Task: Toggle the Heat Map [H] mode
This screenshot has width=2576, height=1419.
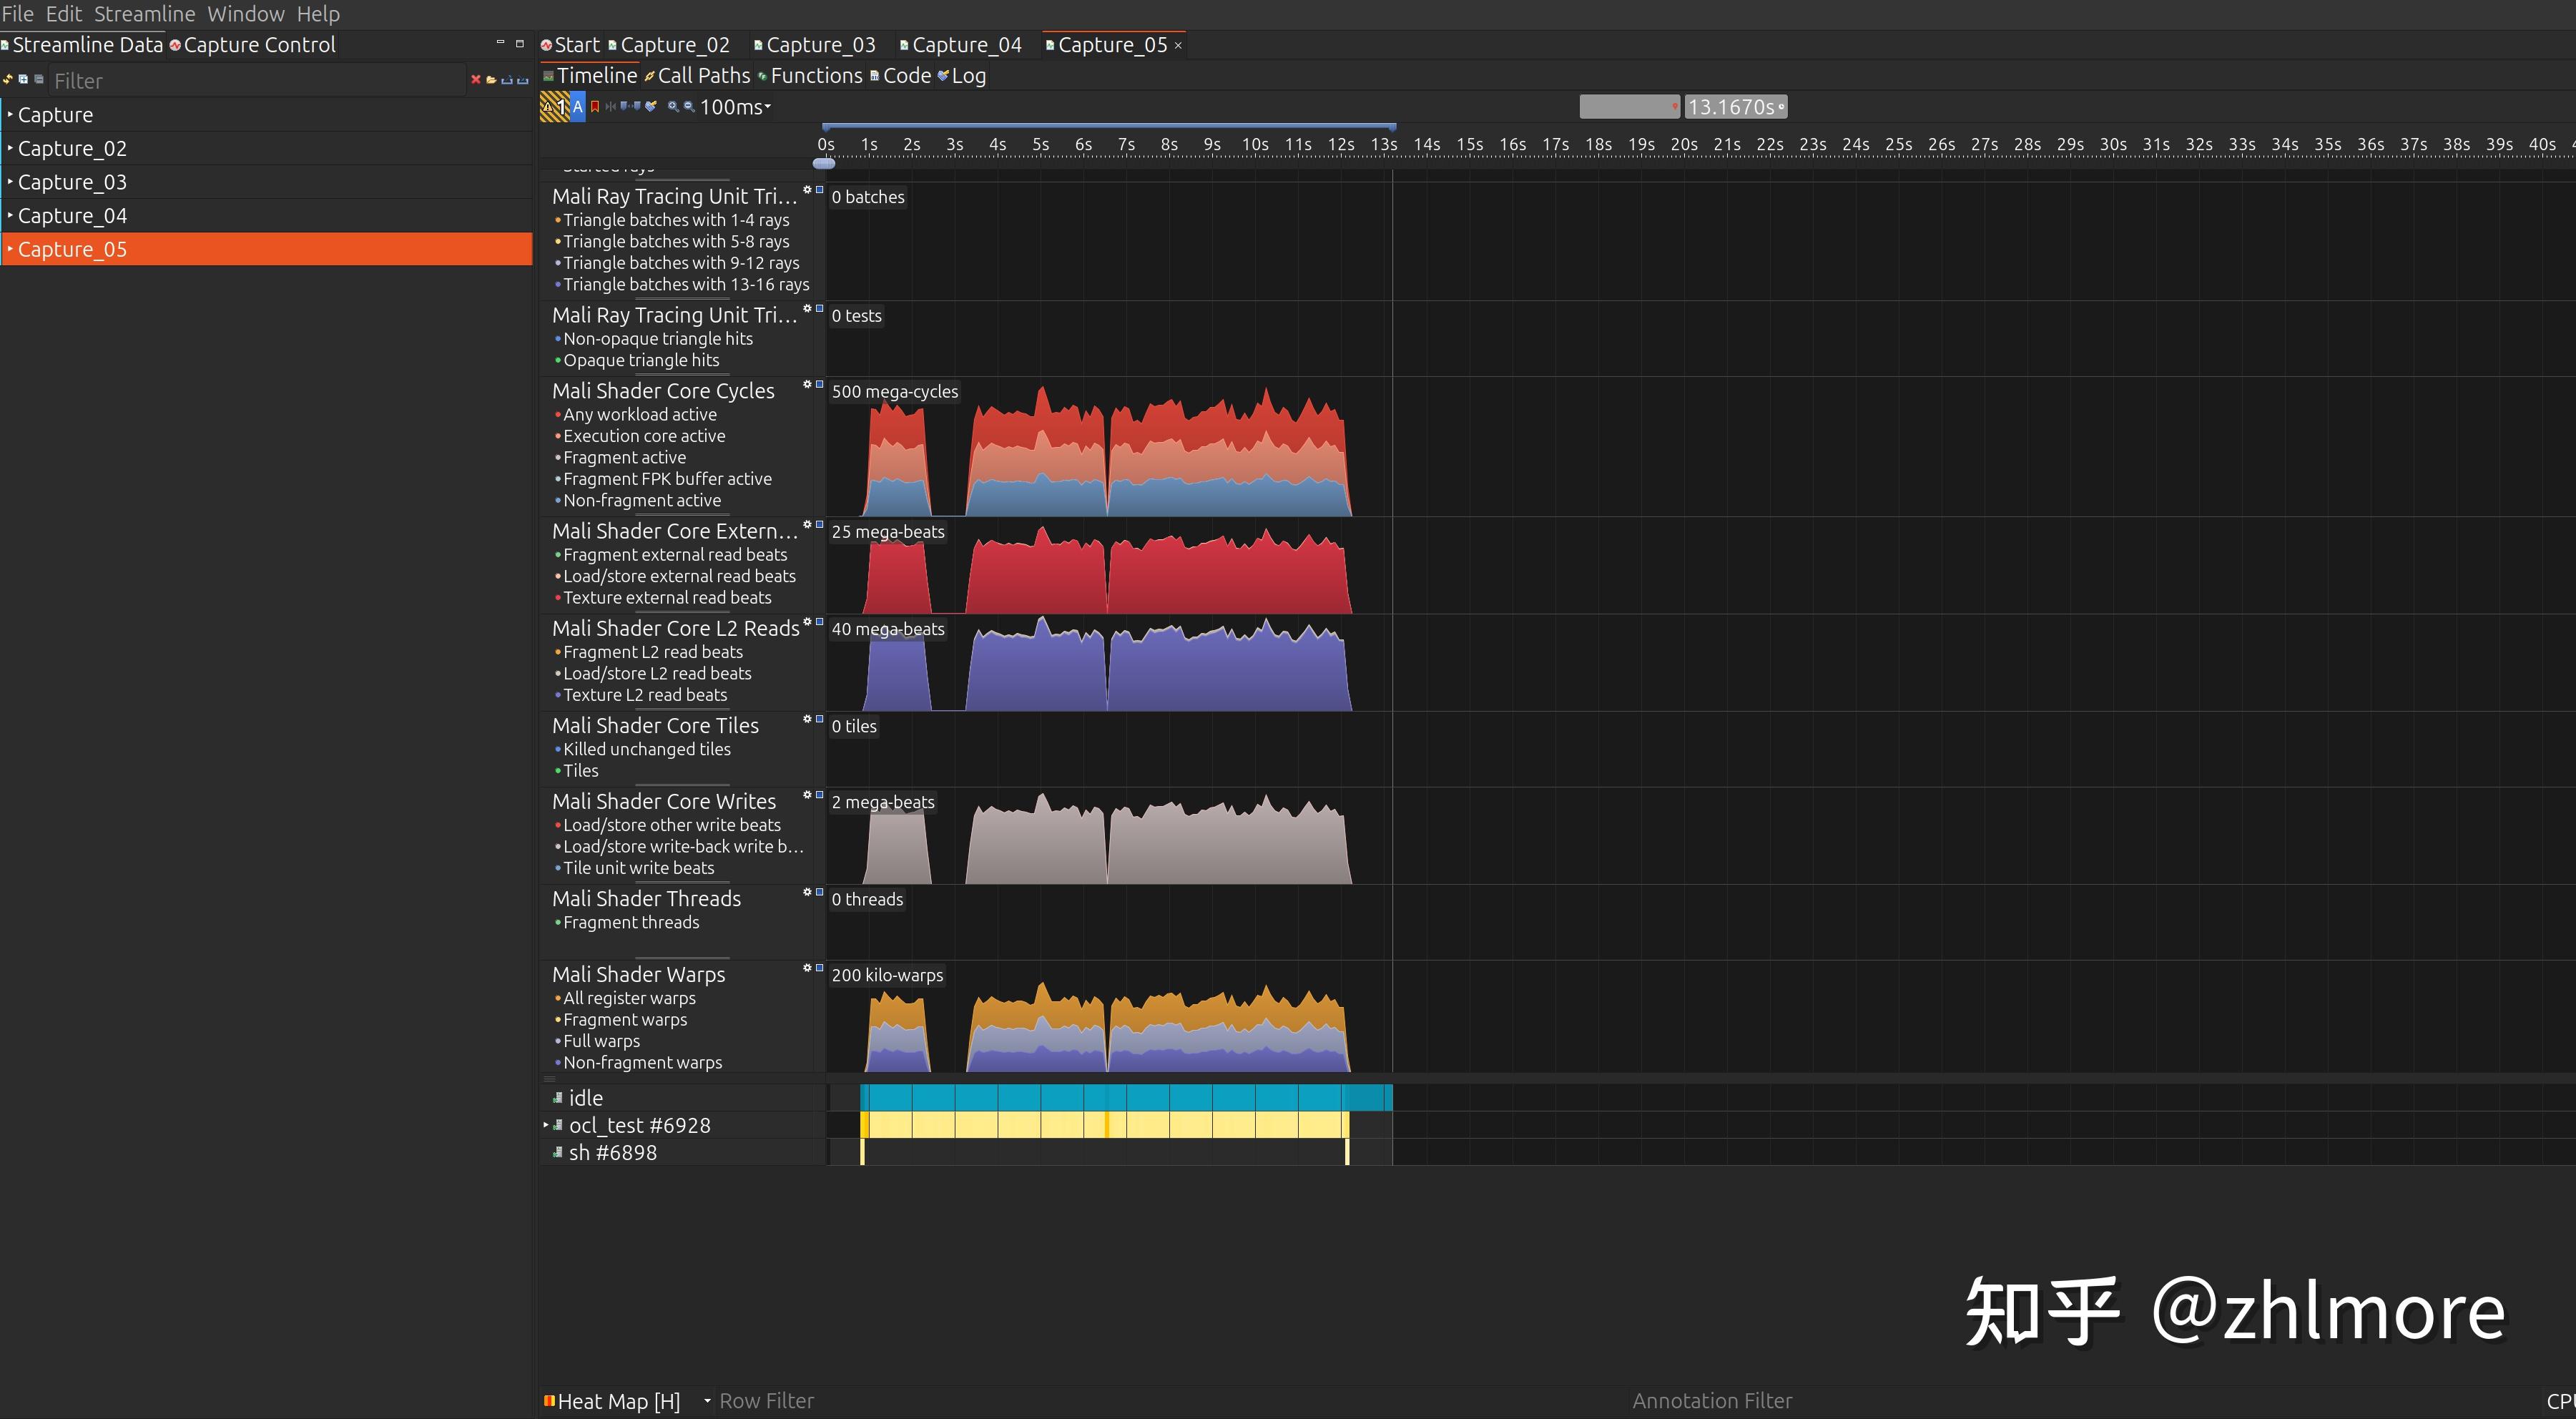Action: 612,1401
